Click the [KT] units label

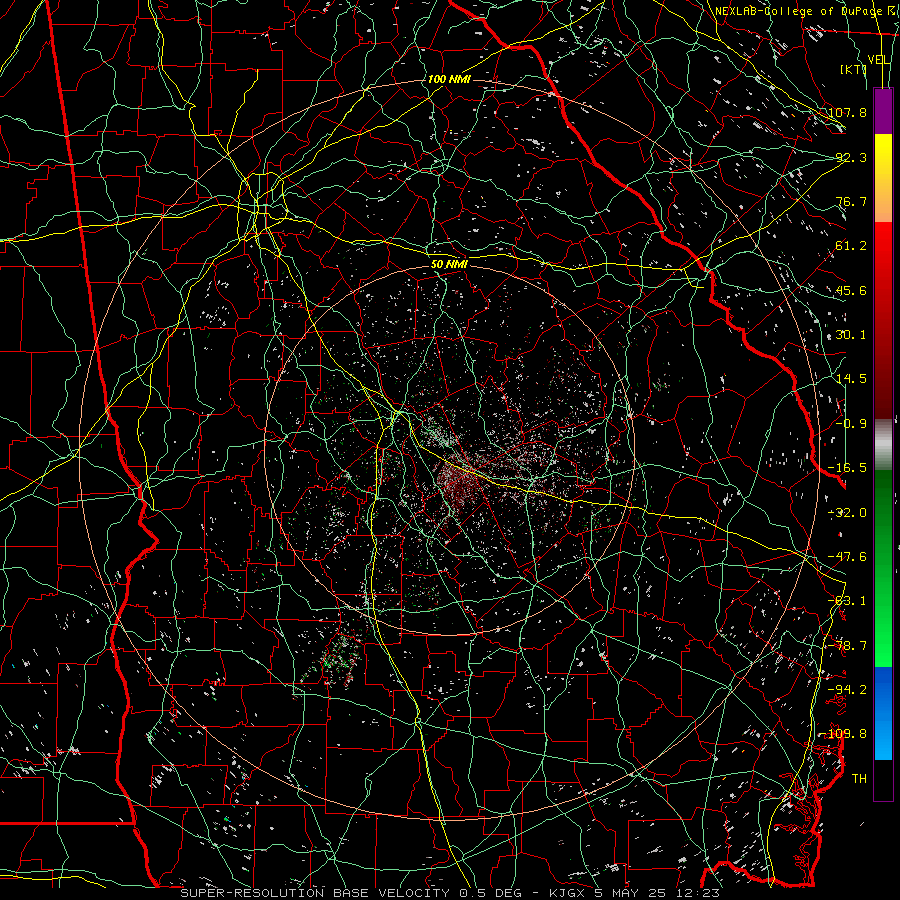pyautogui.click(x=854, y=69)
